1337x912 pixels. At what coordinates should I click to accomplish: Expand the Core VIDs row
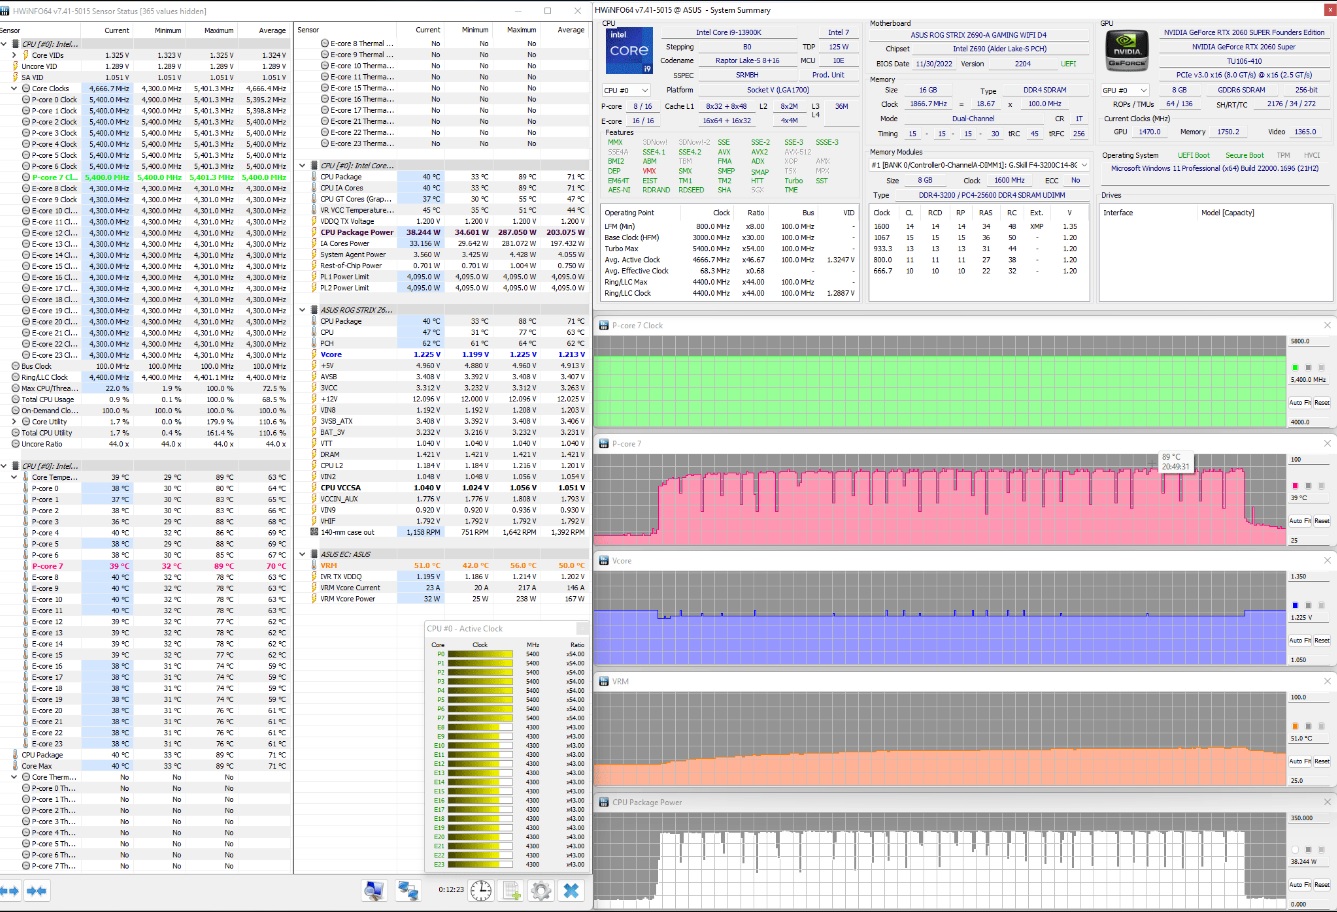15,55
